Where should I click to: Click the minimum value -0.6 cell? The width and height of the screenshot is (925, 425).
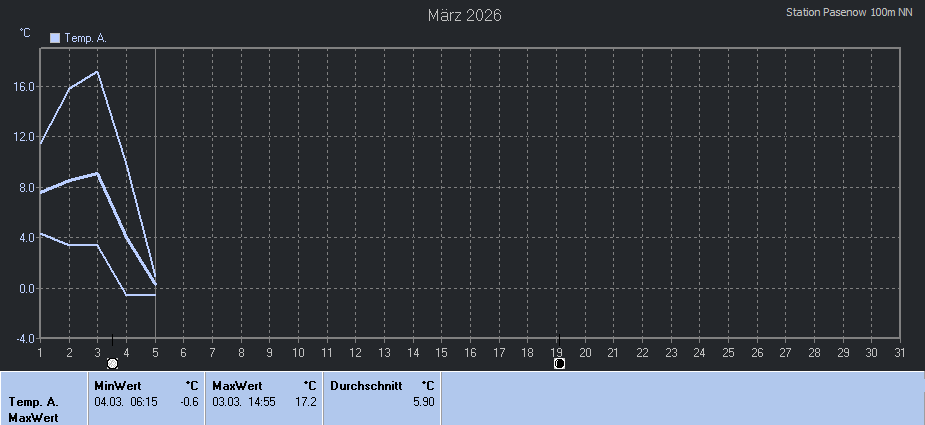tap(188, 401)
